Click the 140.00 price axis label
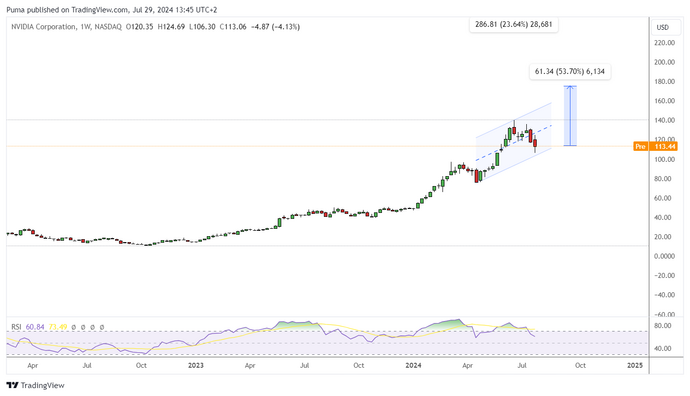Viewport: 690px width, 396px height. tap(664, 120)
